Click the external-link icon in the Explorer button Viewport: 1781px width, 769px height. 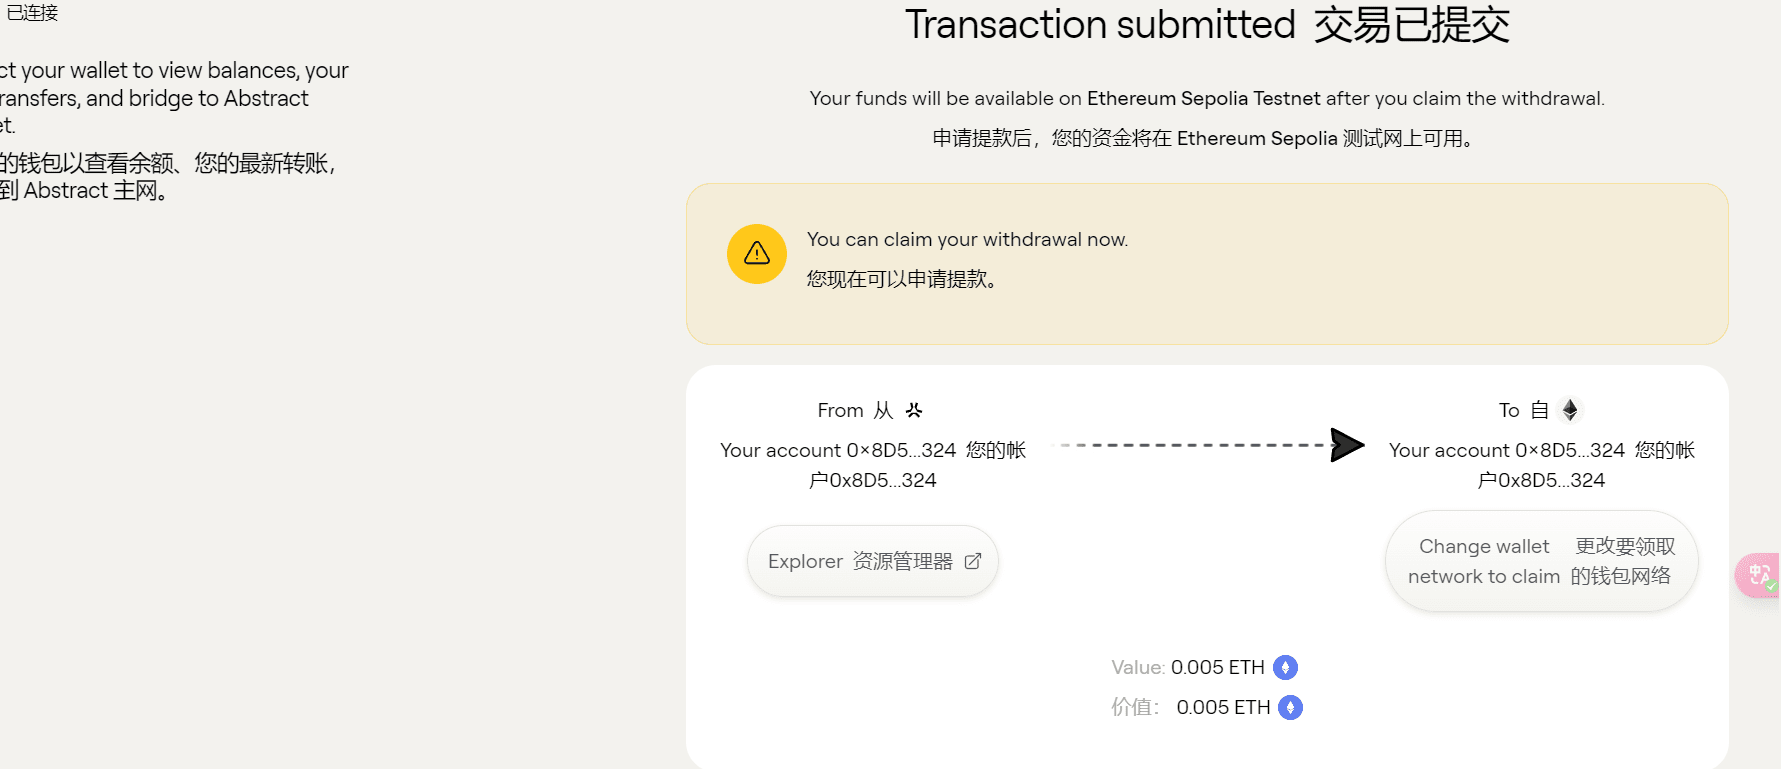click(x=972, y=562)
